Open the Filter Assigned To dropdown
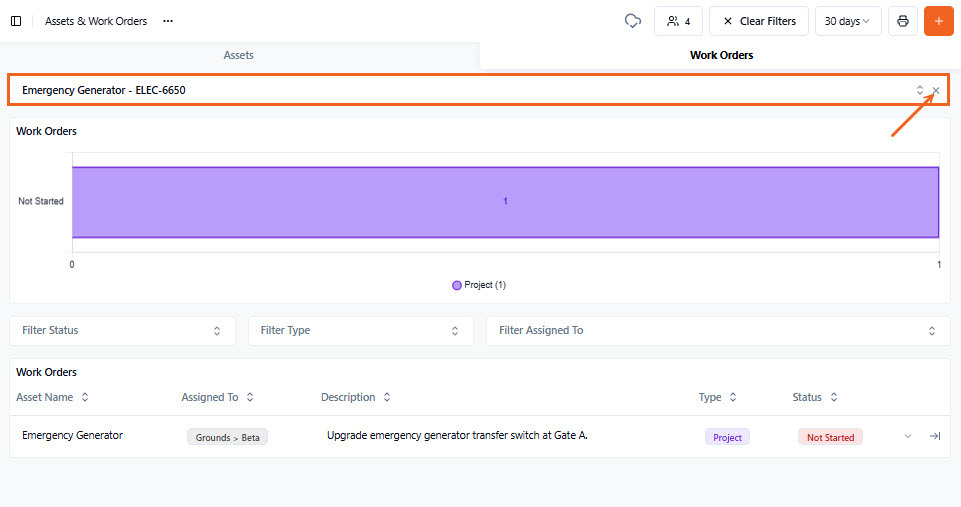This screenshot has height=507, width=961. coord(718,330)
